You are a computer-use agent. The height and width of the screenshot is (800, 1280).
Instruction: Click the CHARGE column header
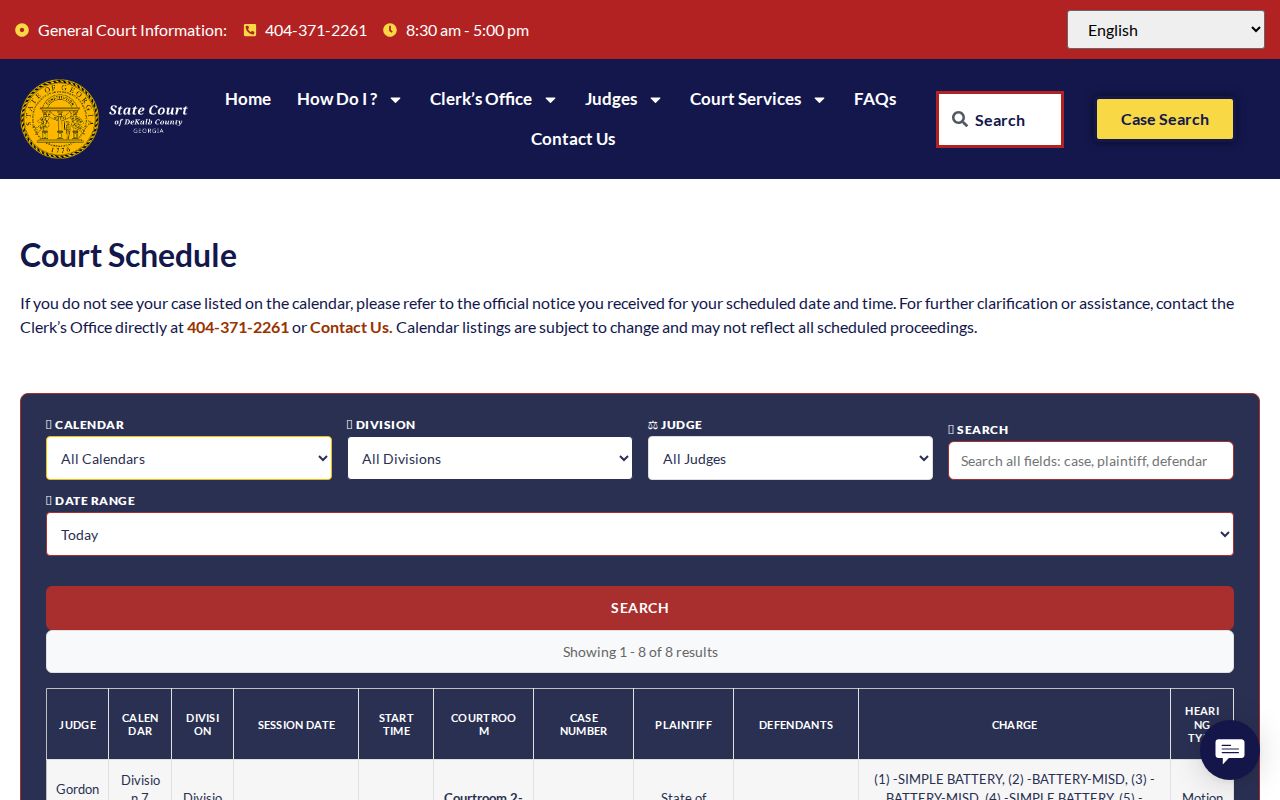[1015, 724]
